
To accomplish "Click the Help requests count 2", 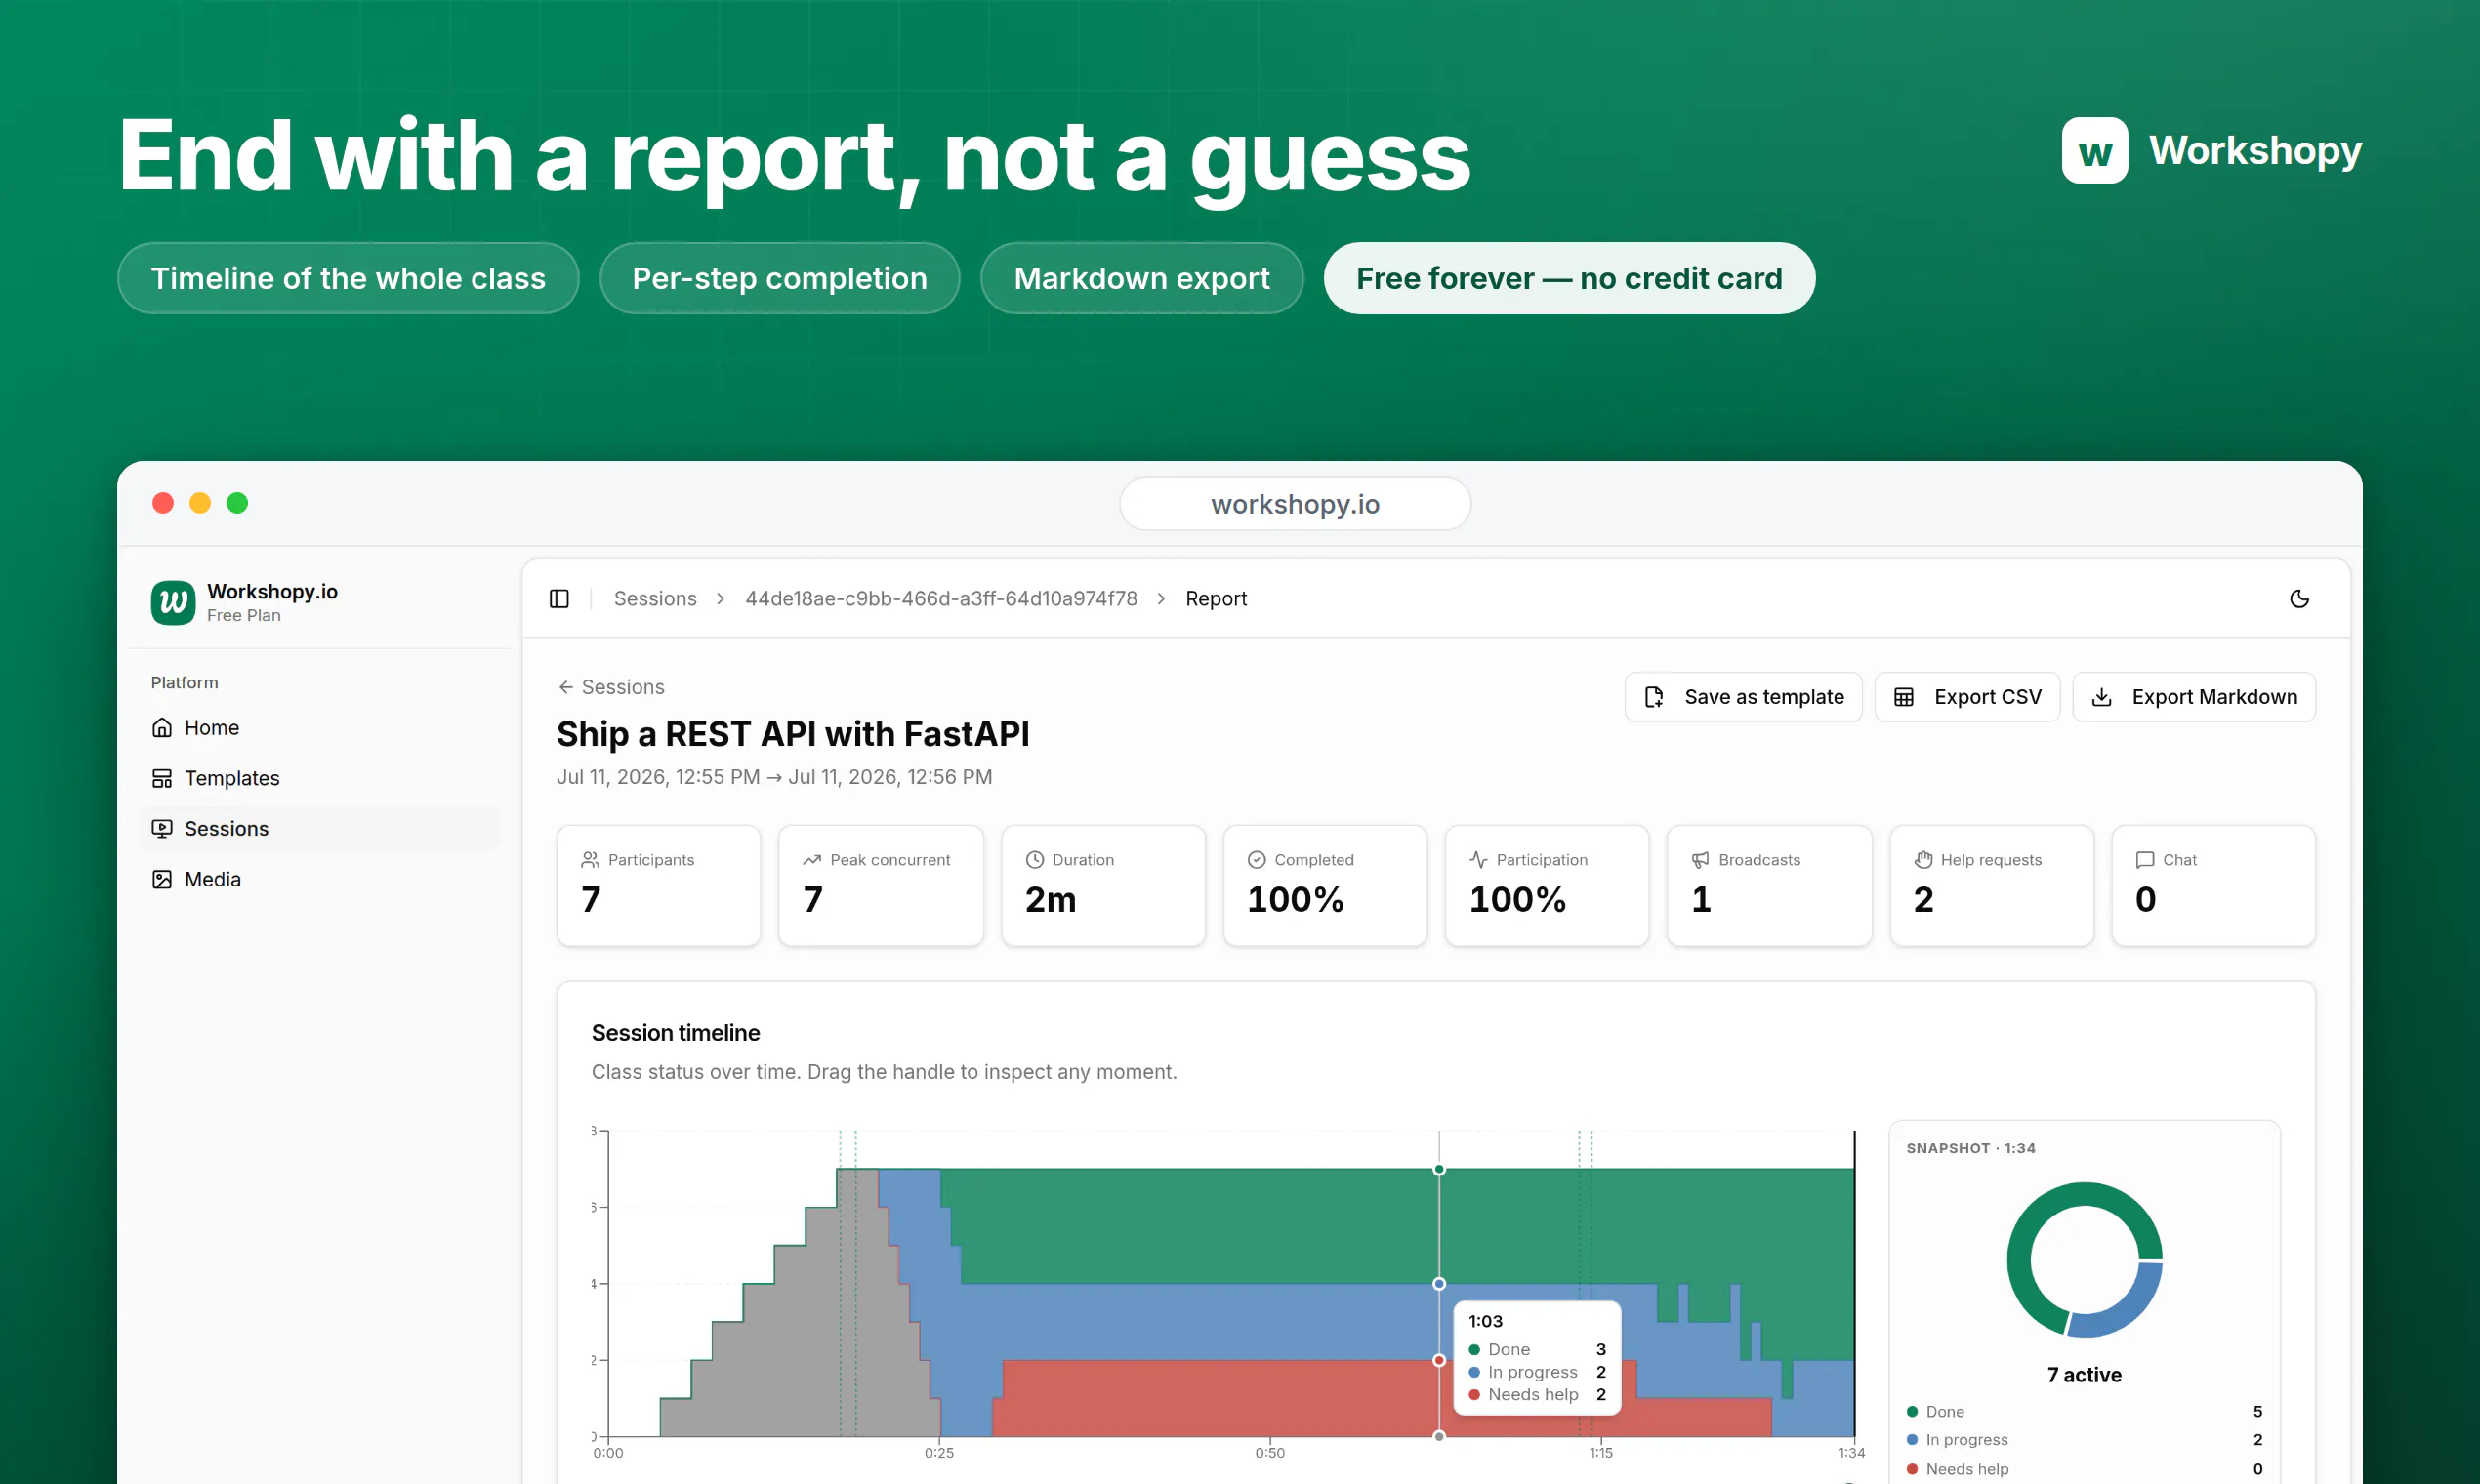I will [x=1924, y=900].
